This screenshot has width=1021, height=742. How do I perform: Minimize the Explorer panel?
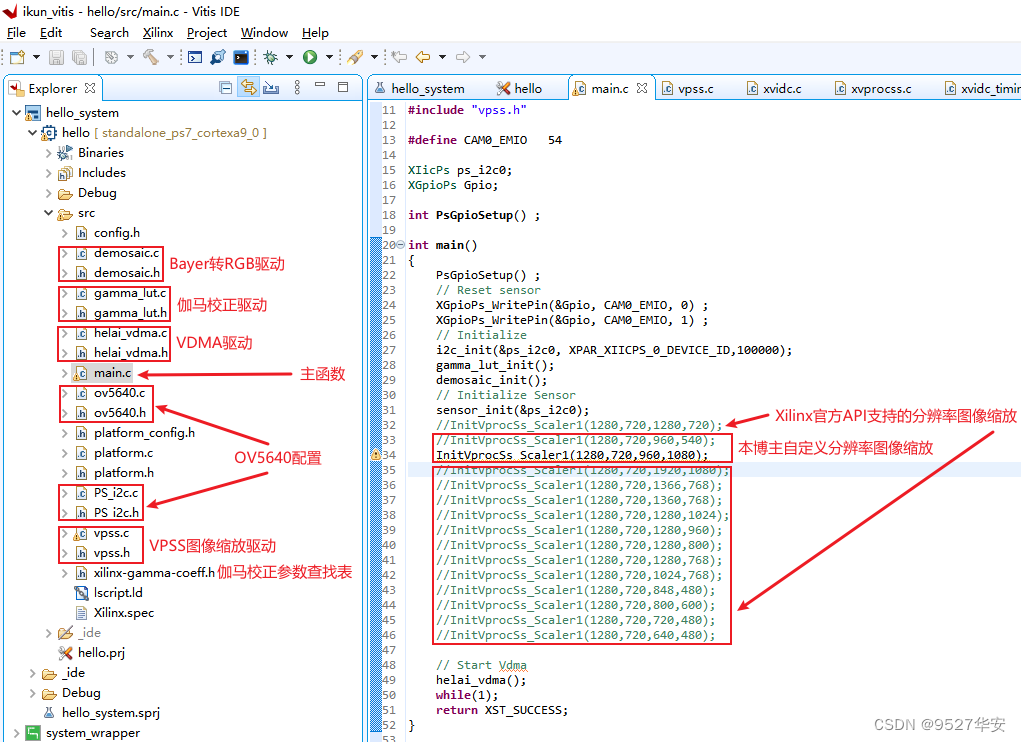pyautogui.click(x=320, y=85)
